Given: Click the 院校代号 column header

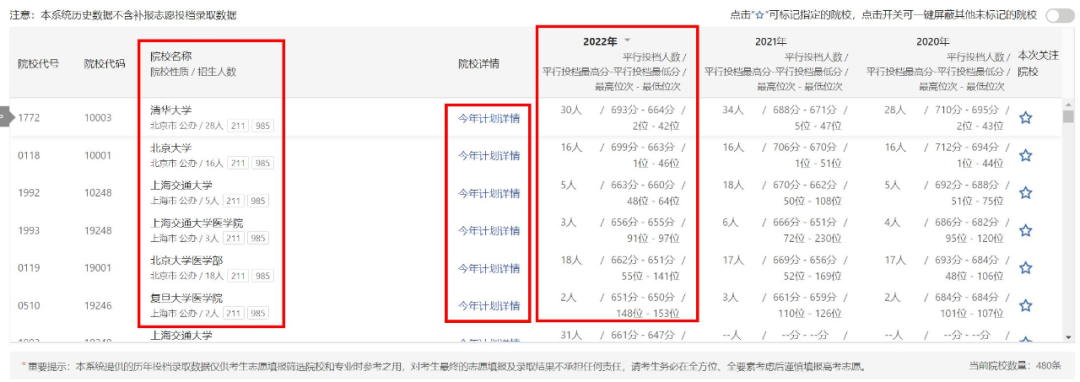Looking at the screenshot, I should pyautogui.click(x=38, y=64).
